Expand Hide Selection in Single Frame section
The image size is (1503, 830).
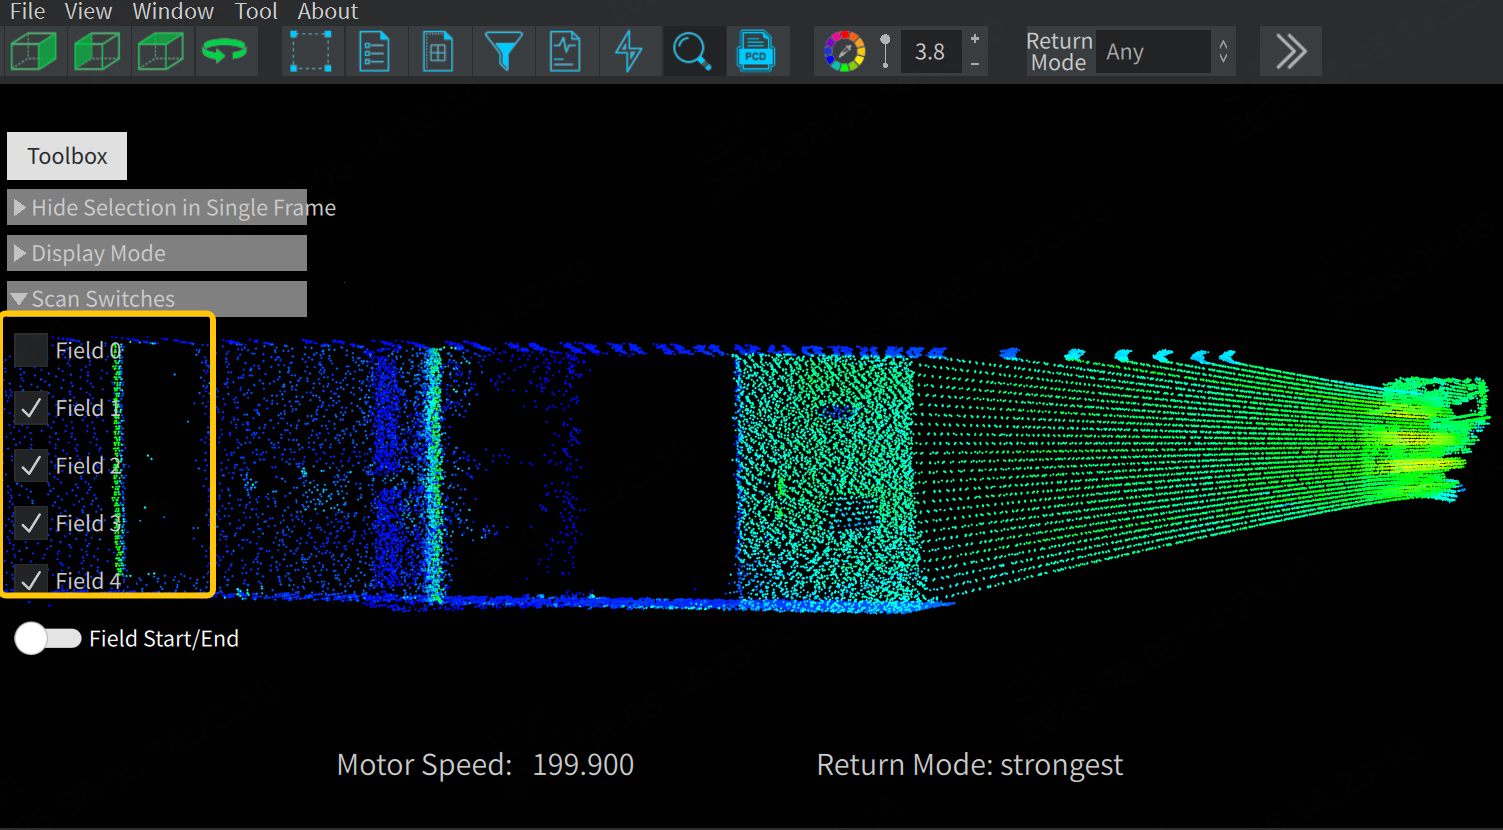(x=157, y=207)
